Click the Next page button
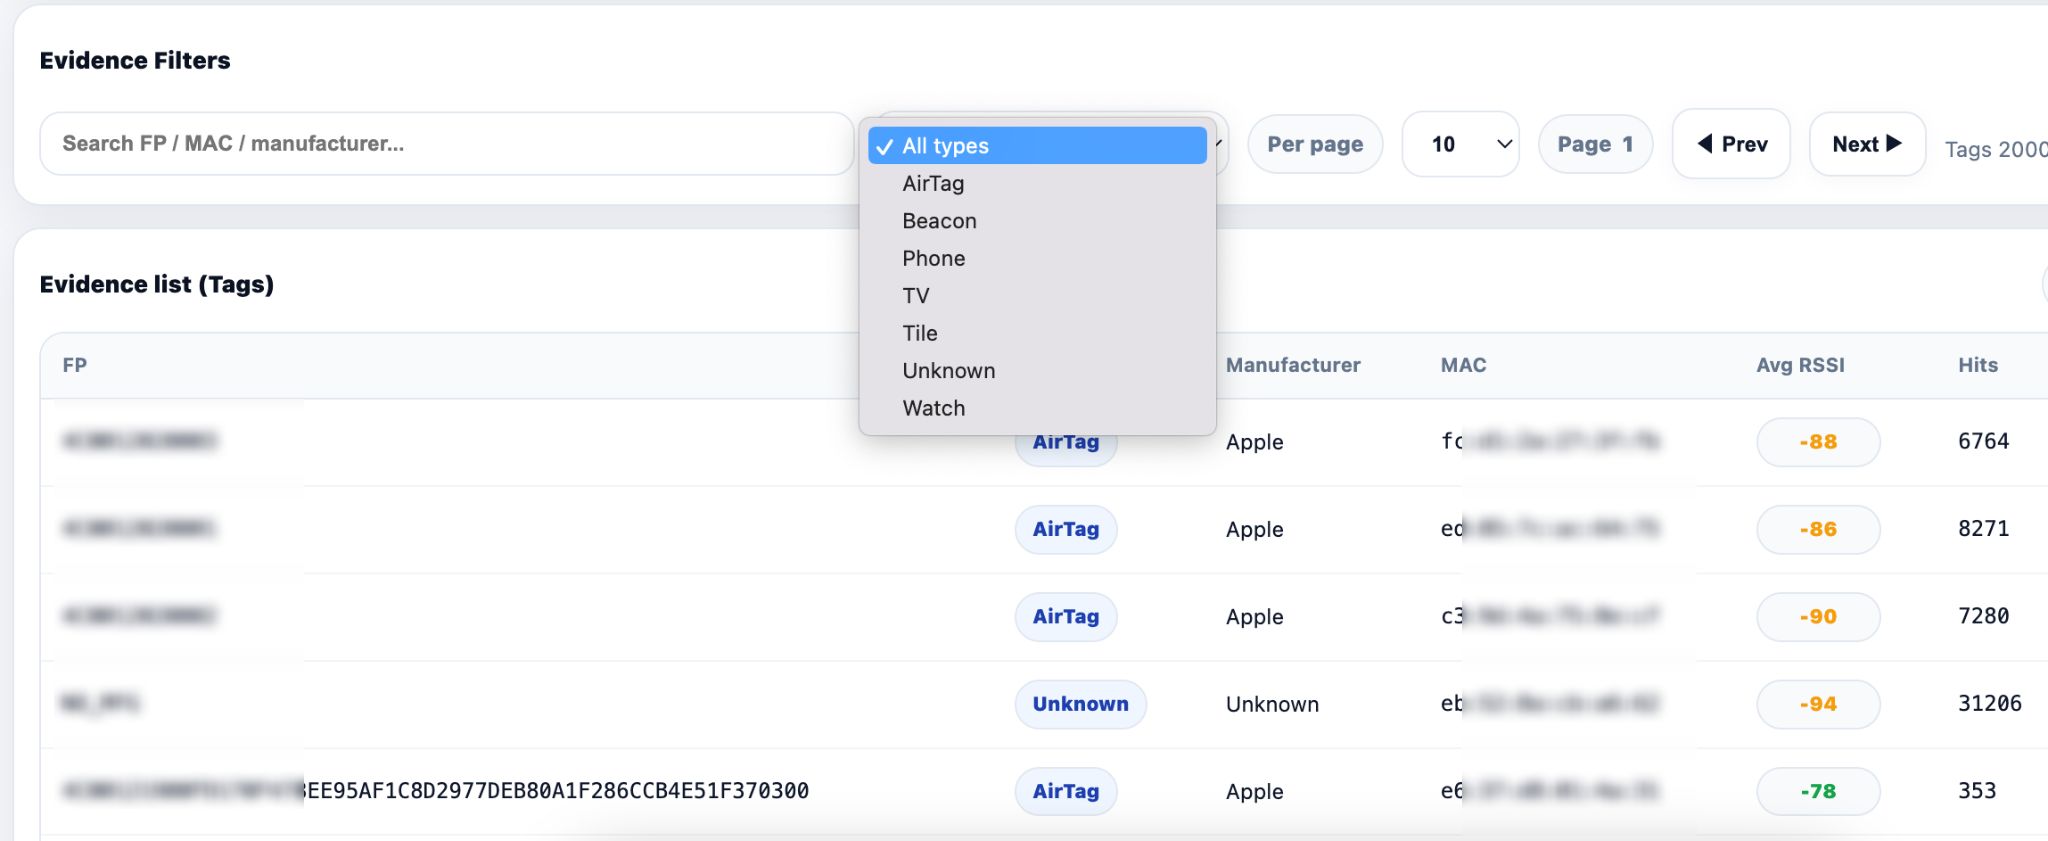2048x841 pixels. click(x=1866, y=145)
